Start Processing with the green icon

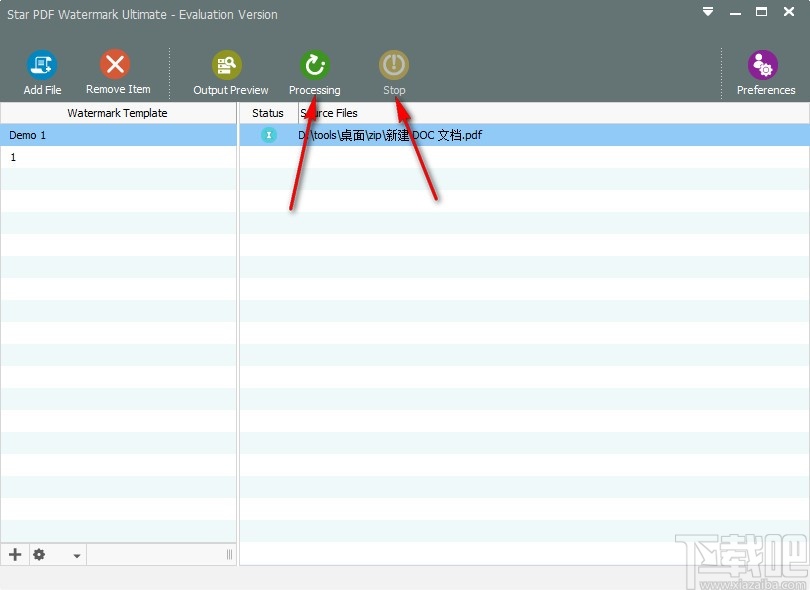click(x=315, y=65)
